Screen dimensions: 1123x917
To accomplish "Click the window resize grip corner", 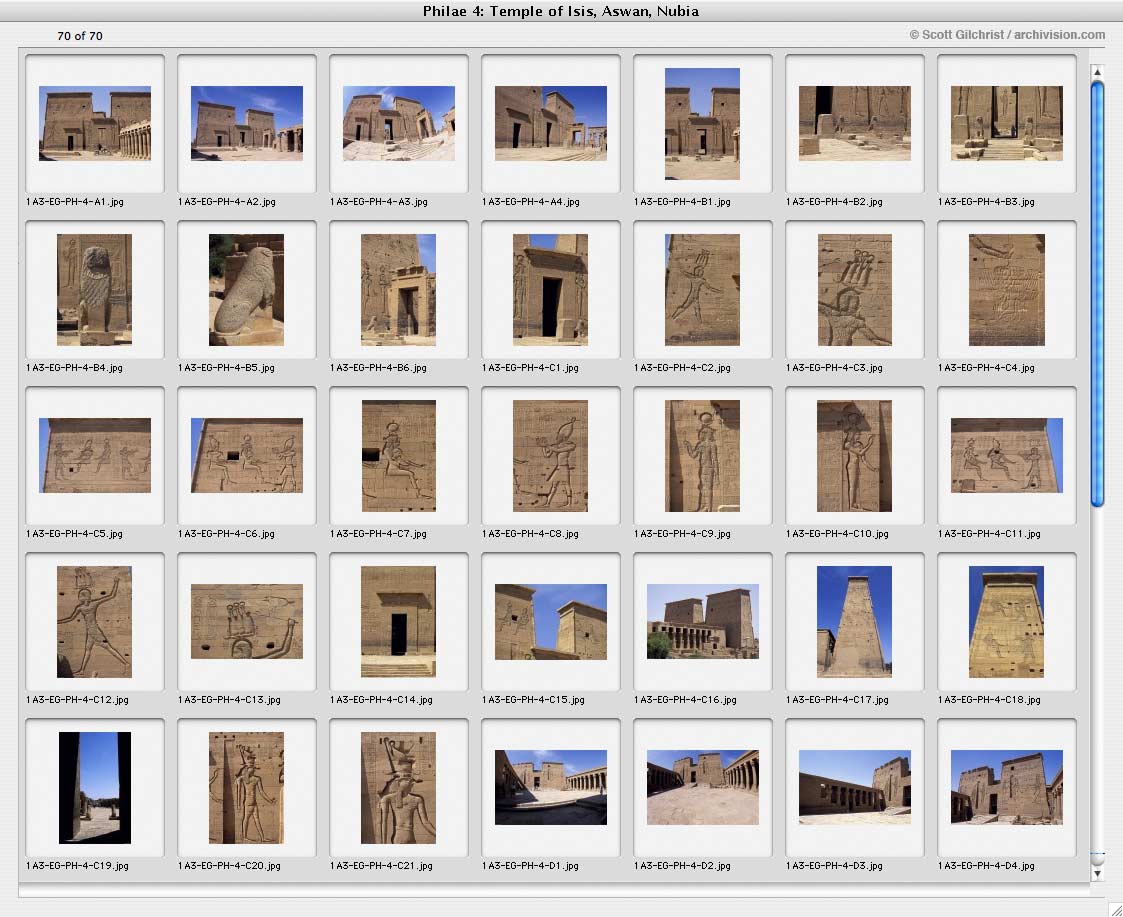I will click(1115, 909).
